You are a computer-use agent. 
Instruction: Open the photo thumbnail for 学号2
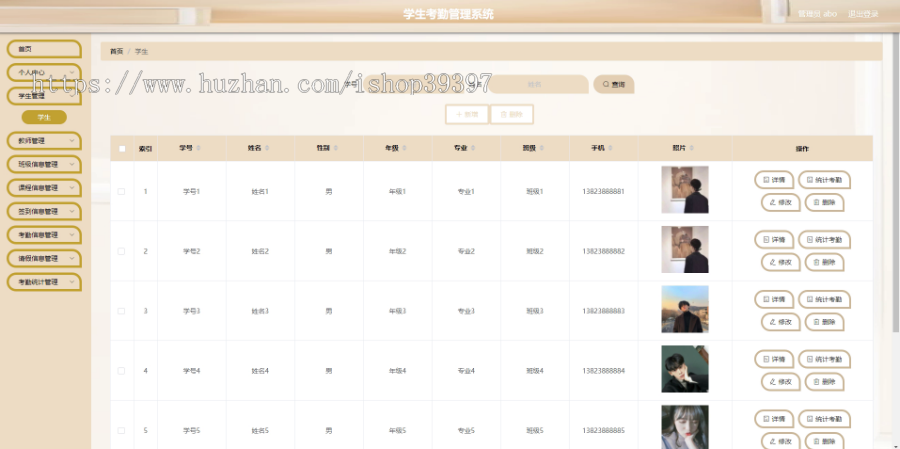tap(685, 249)
